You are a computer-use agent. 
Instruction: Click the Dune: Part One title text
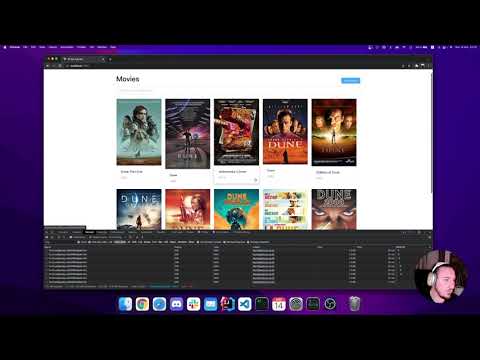point(131,172)
